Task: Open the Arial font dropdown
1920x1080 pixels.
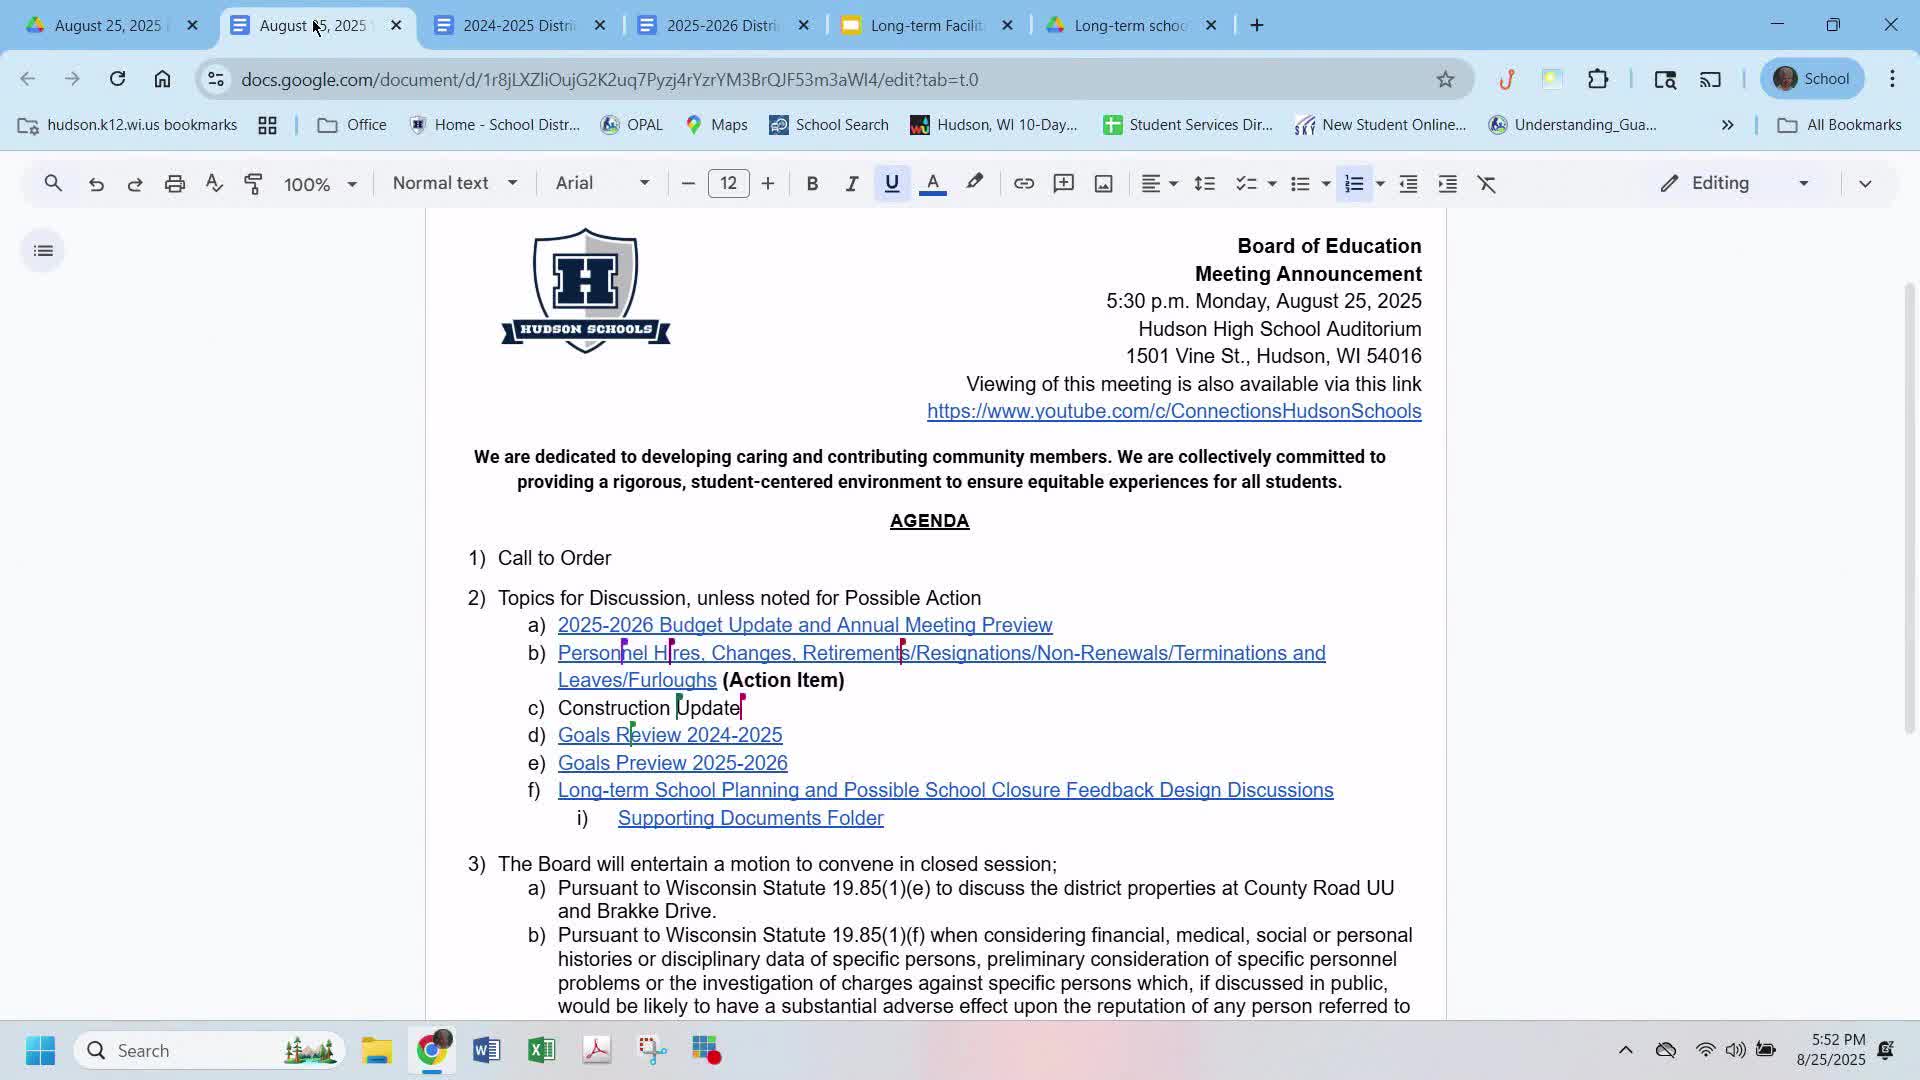Action: coord(602,184)
